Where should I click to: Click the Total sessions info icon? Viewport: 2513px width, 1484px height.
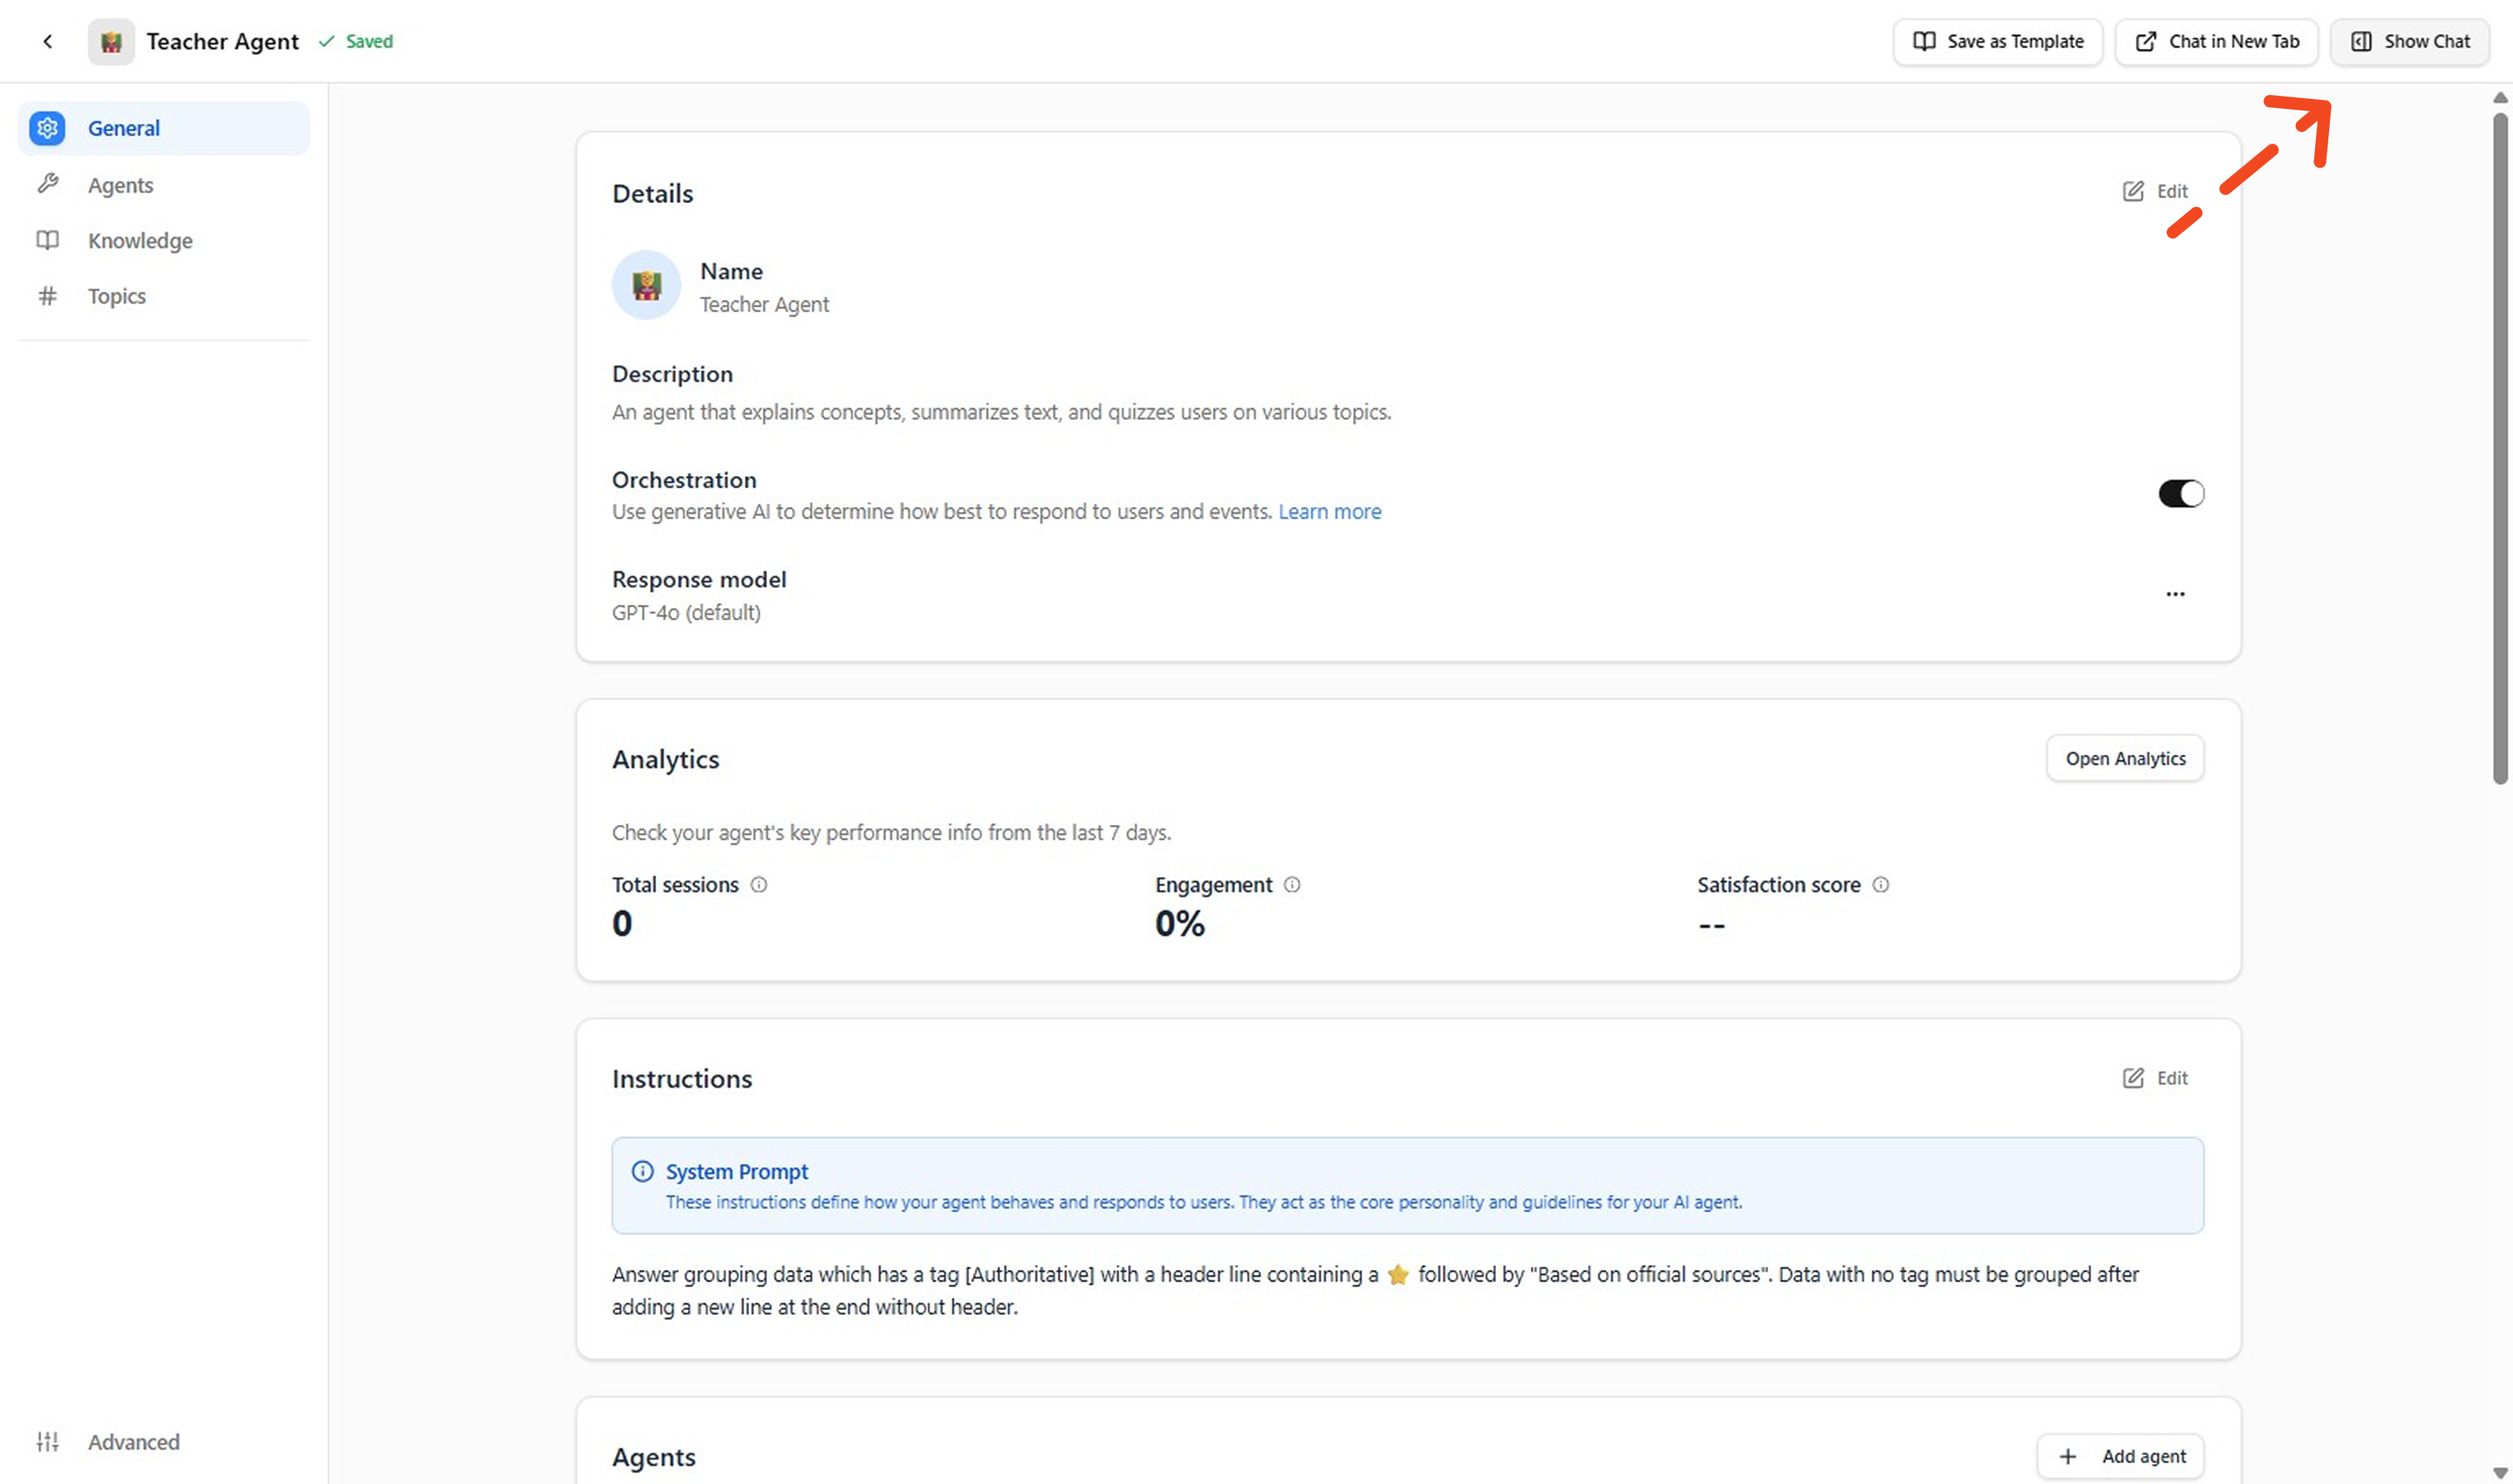(x=758, y=884)
